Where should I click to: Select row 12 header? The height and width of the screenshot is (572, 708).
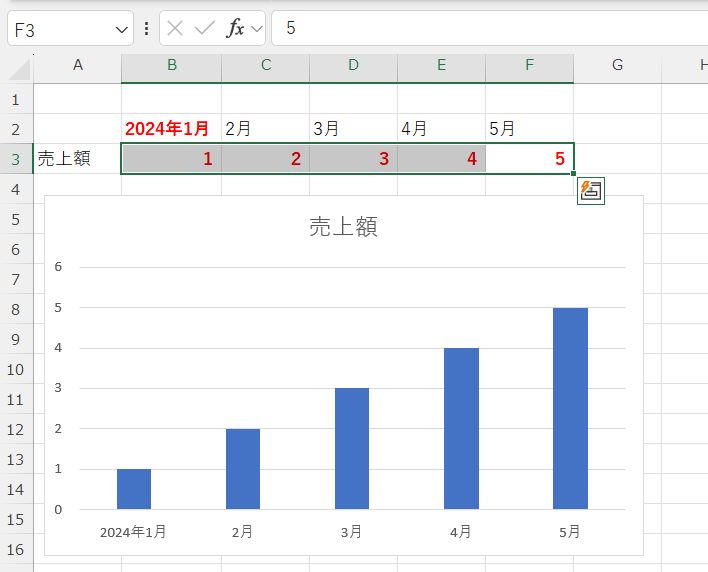(16, 429)
